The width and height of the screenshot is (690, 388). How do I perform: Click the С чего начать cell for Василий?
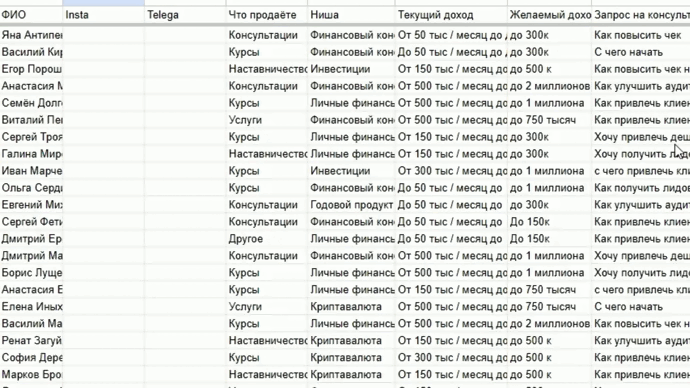click(x=641, y=52)
